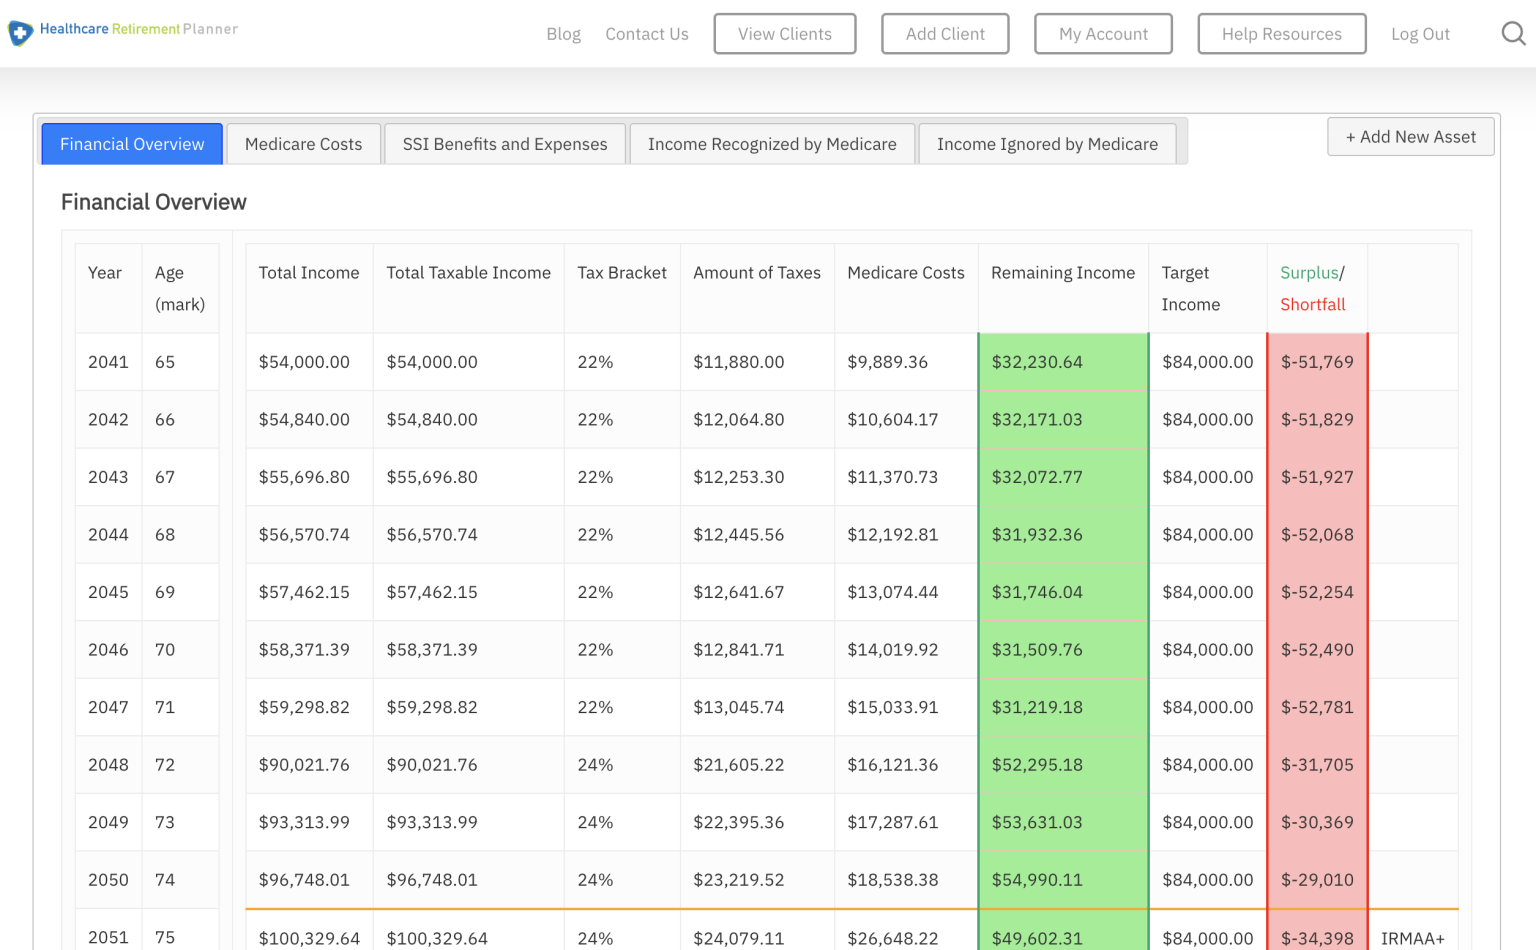
Task: Open Income Ignored by Medicare tab
Action: (1047, 144)
